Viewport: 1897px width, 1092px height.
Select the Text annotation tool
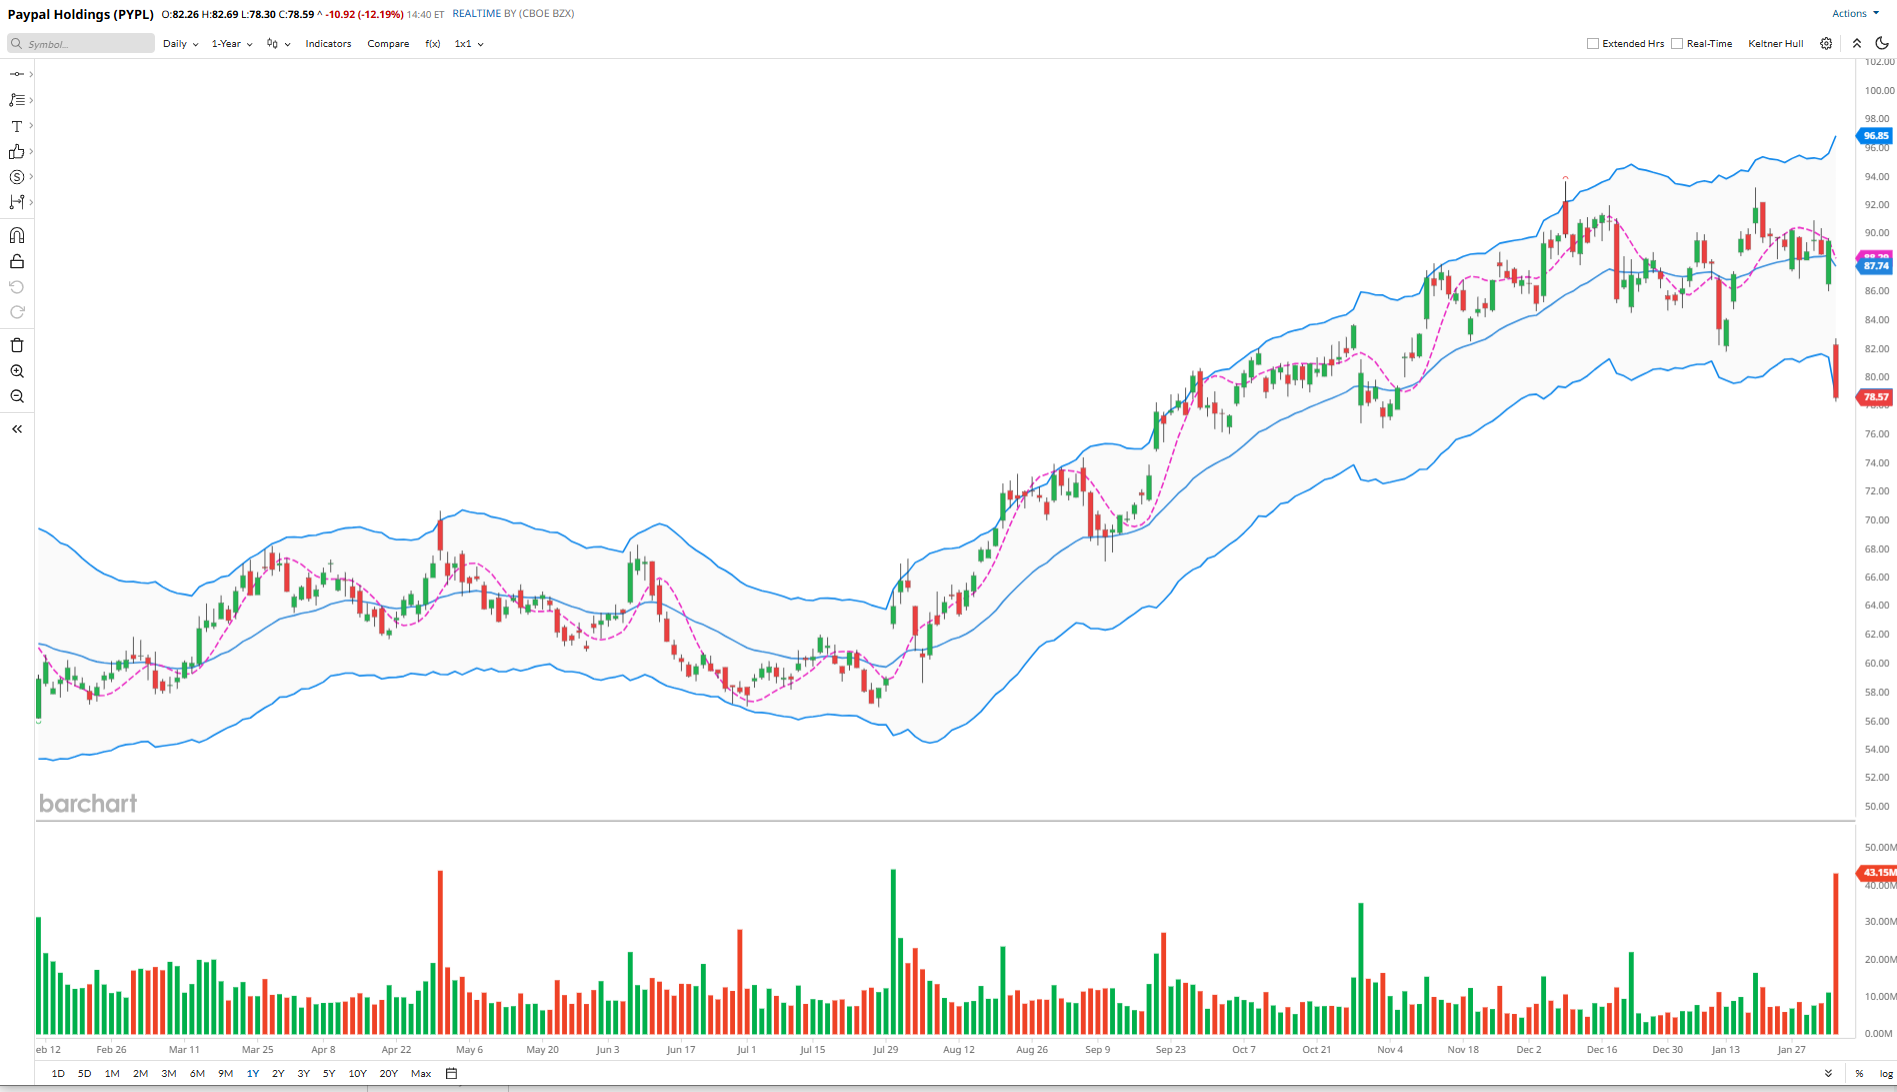(17, 126)
